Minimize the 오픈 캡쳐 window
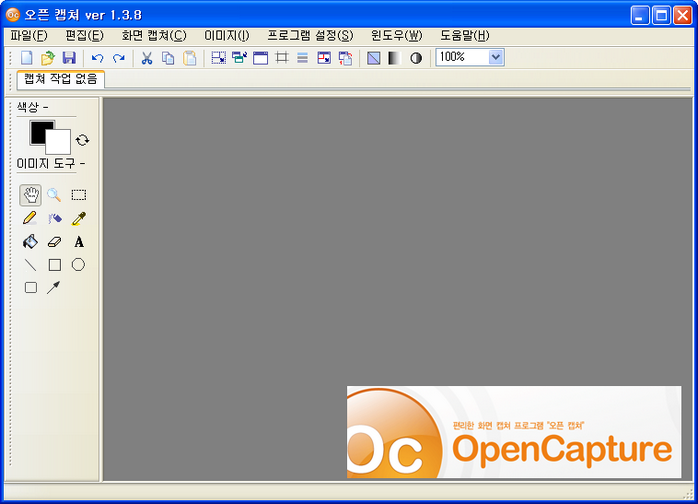Viewport: 698px width, 504px height. (x=640, y=16)
